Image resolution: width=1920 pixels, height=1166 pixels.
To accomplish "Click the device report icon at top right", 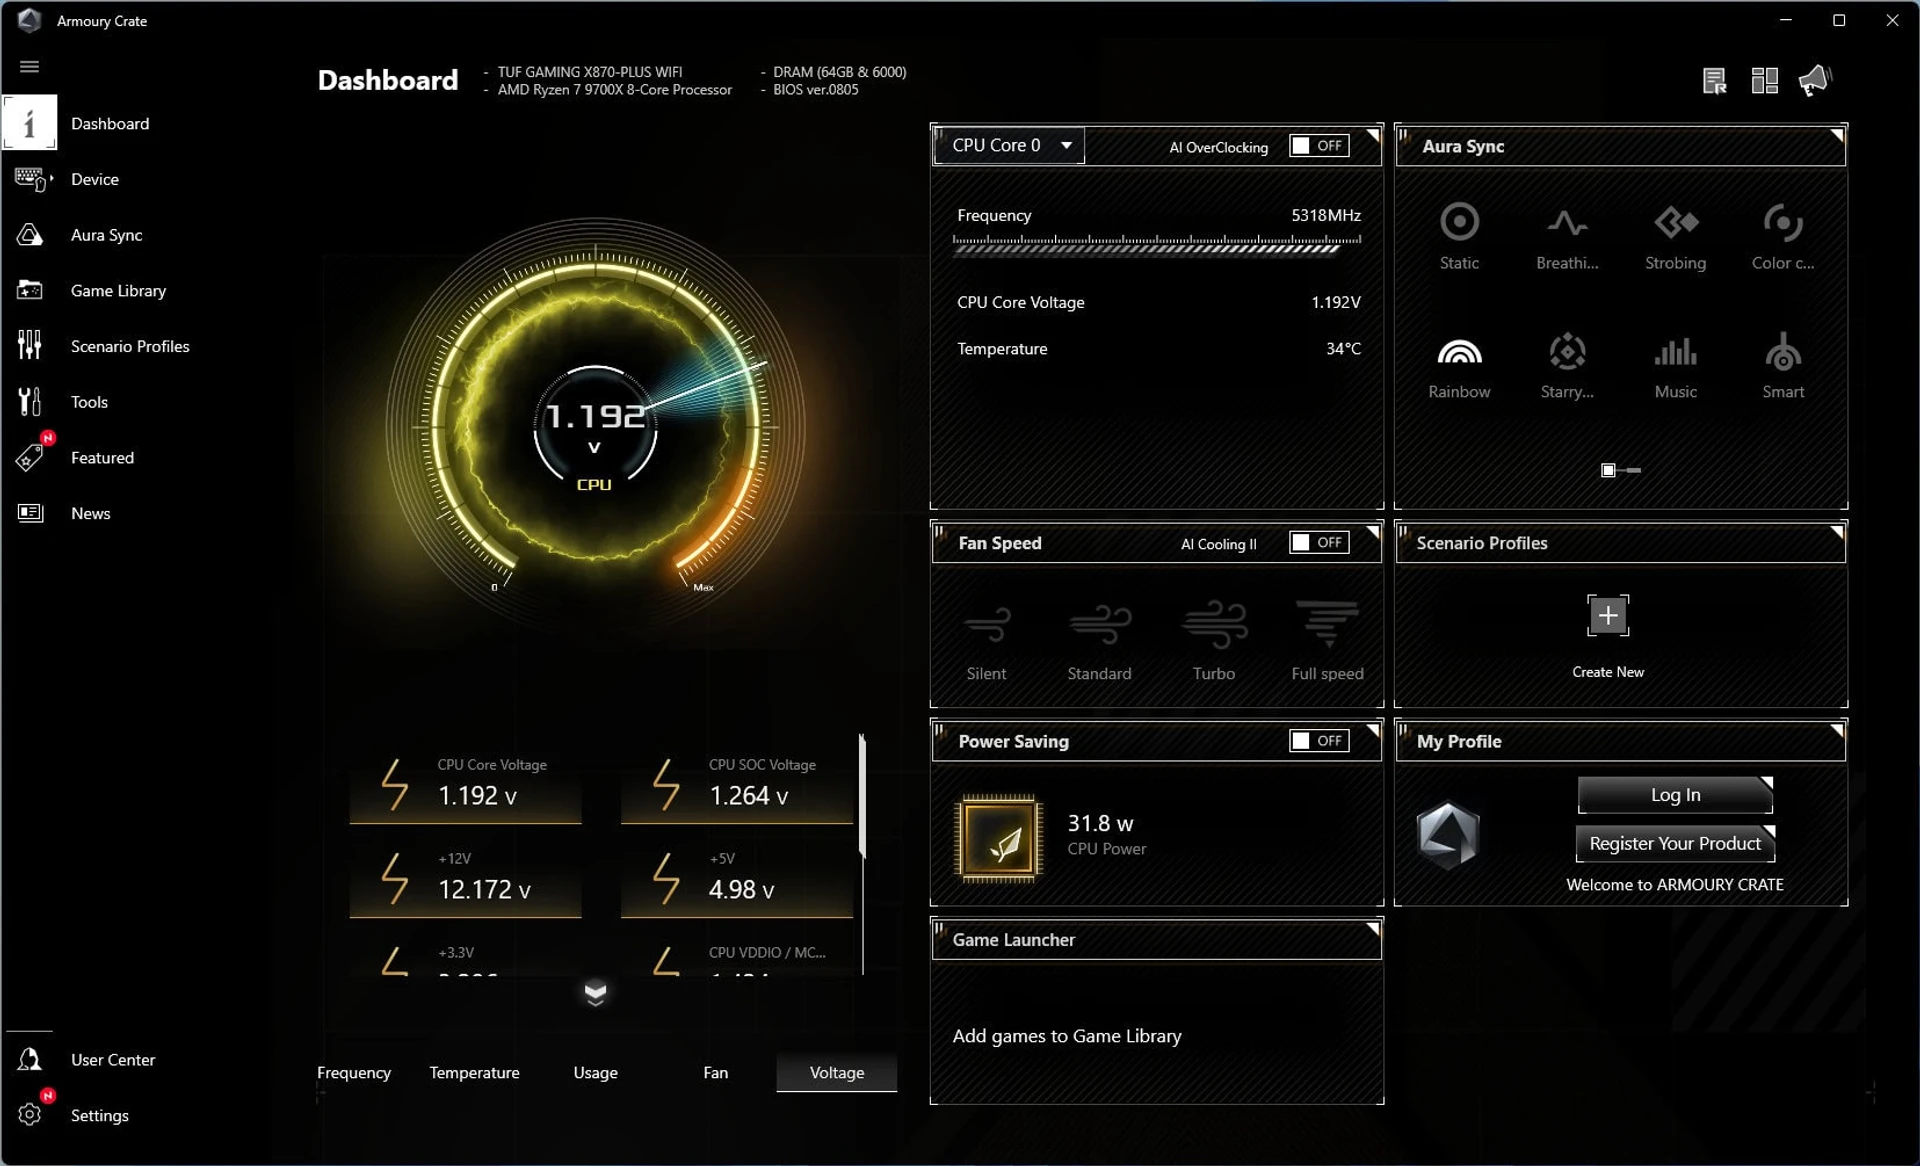I will tap(1714, 81).
